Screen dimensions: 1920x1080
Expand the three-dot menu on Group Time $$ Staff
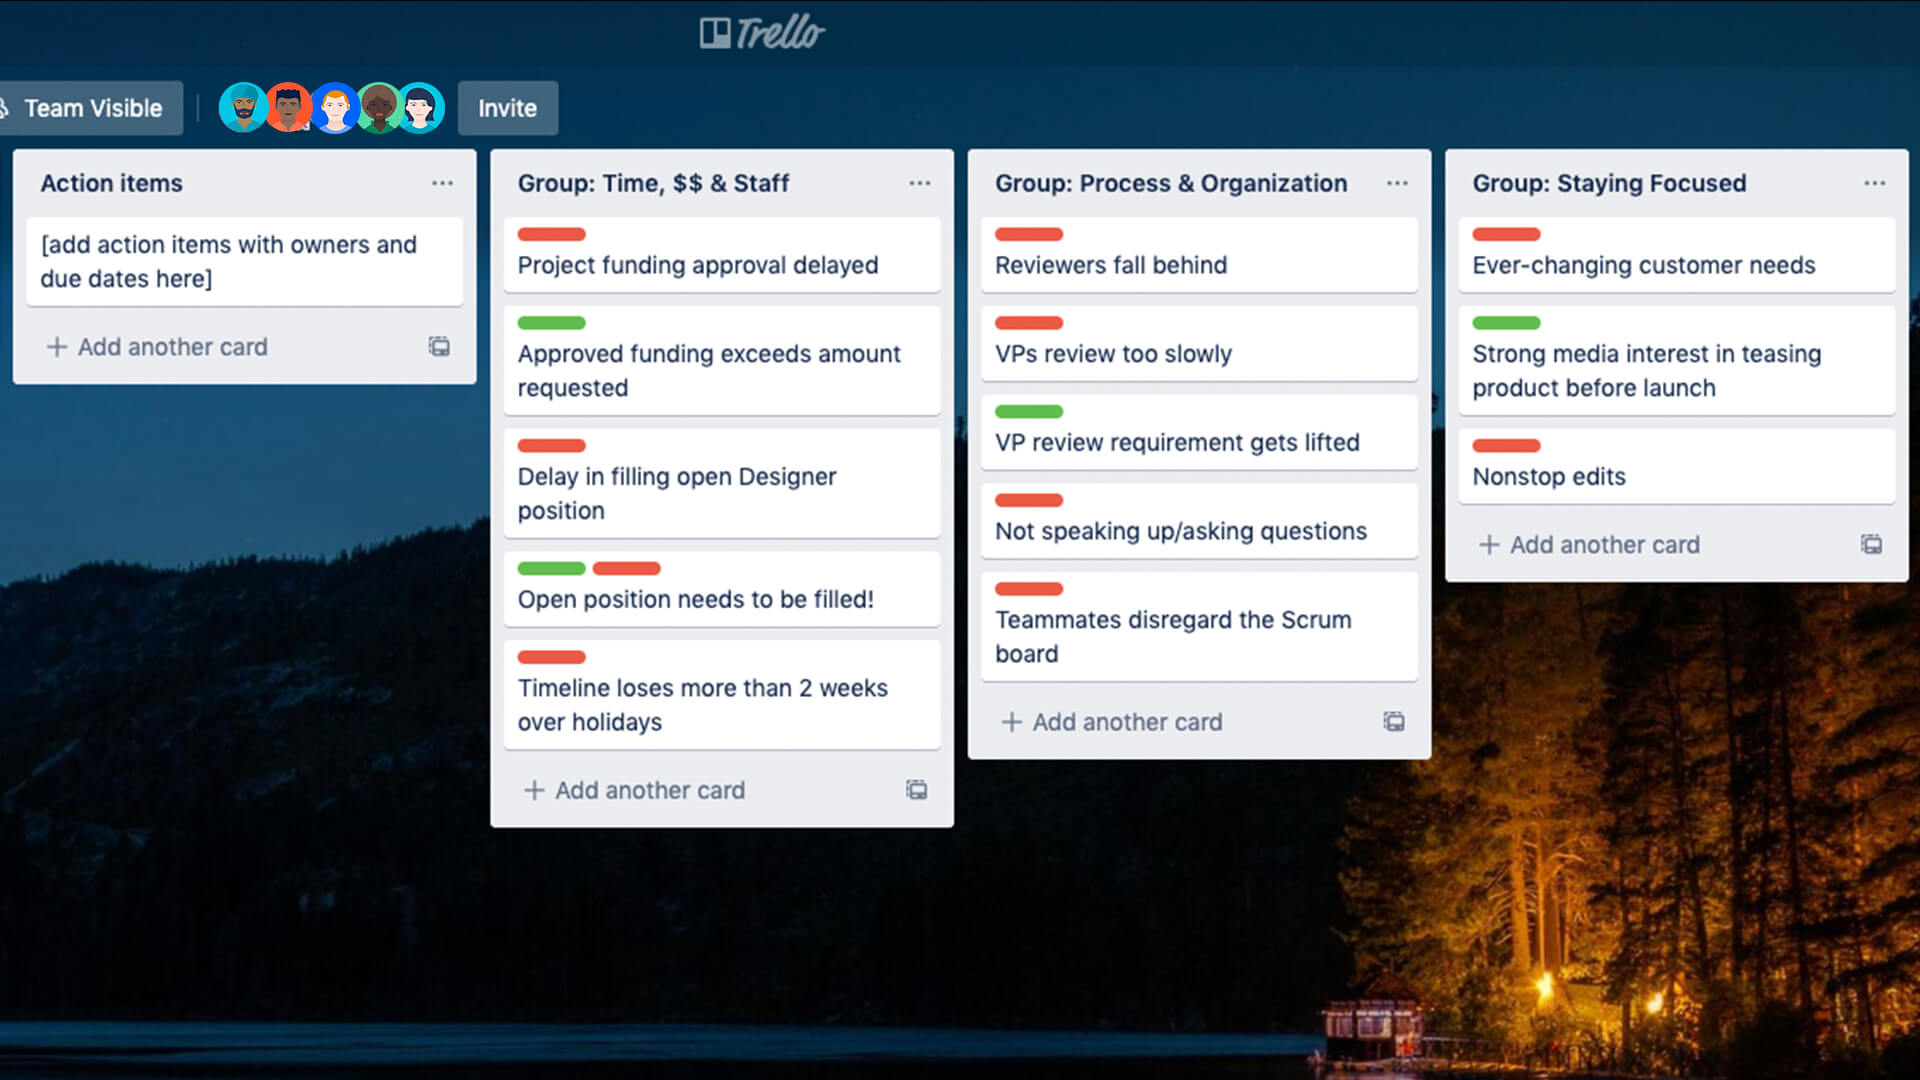pyautogui.click(x=920, y=183)
